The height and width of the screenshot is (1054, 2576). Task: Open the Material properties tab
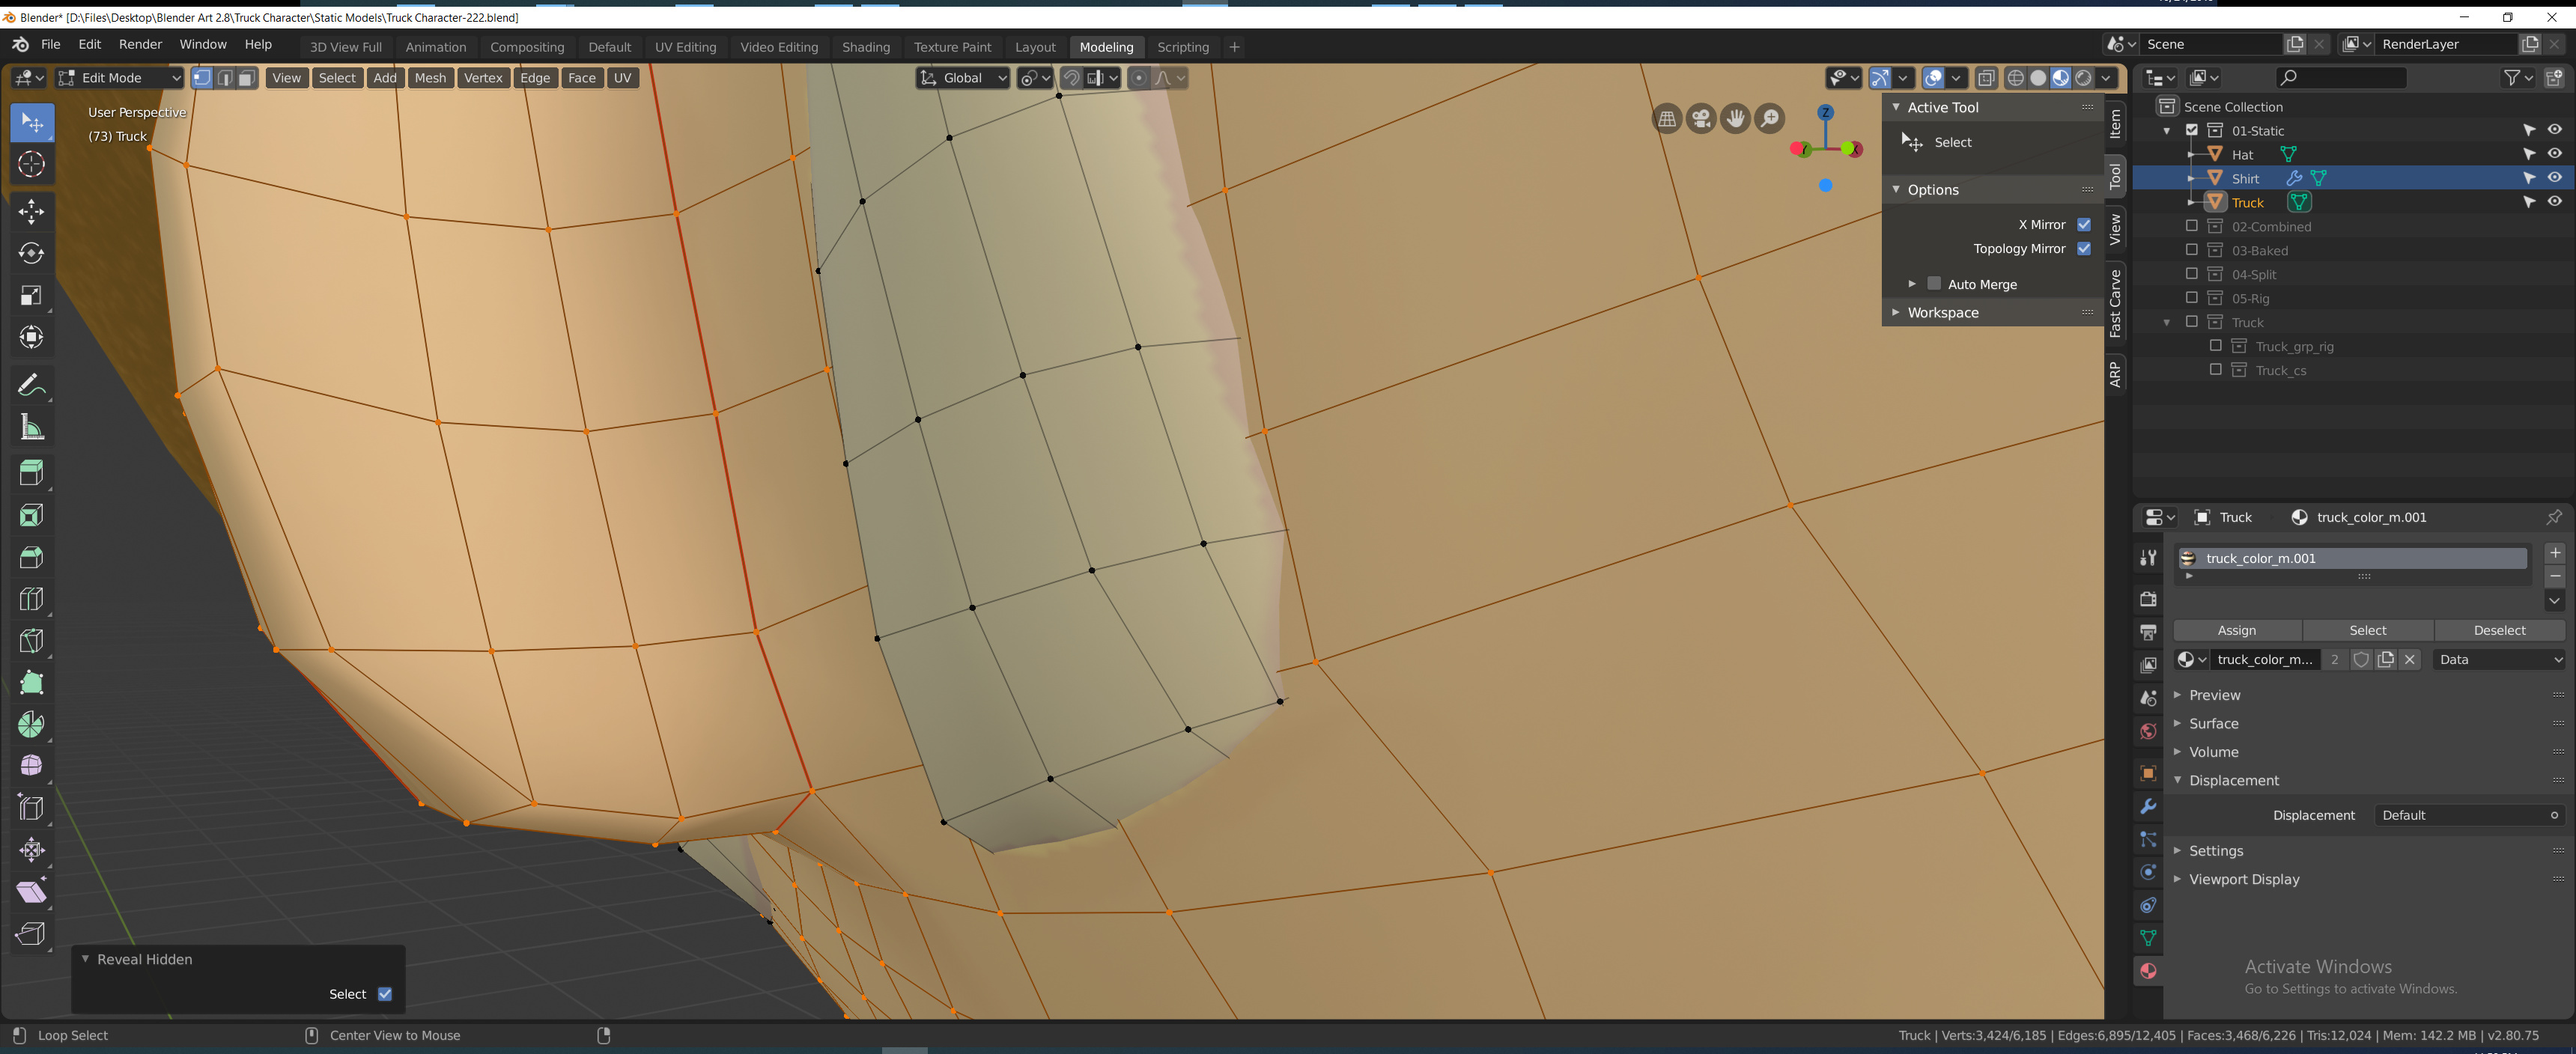2148,970
